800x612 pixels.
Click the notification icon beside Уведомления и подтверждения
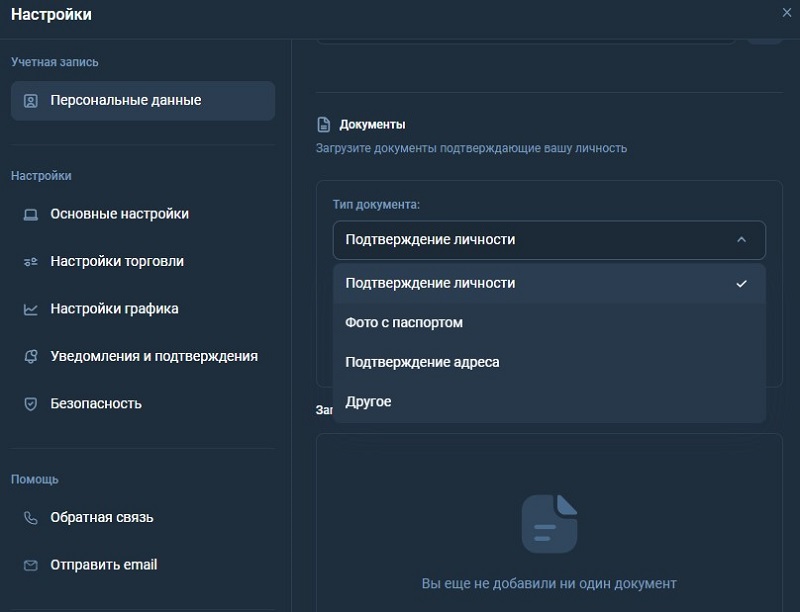pos(30,356)
